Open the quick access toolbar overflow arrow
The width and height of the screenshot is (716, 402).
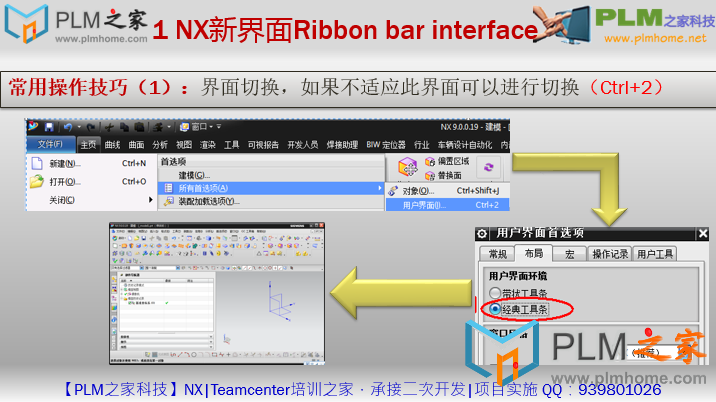point(219,127)
